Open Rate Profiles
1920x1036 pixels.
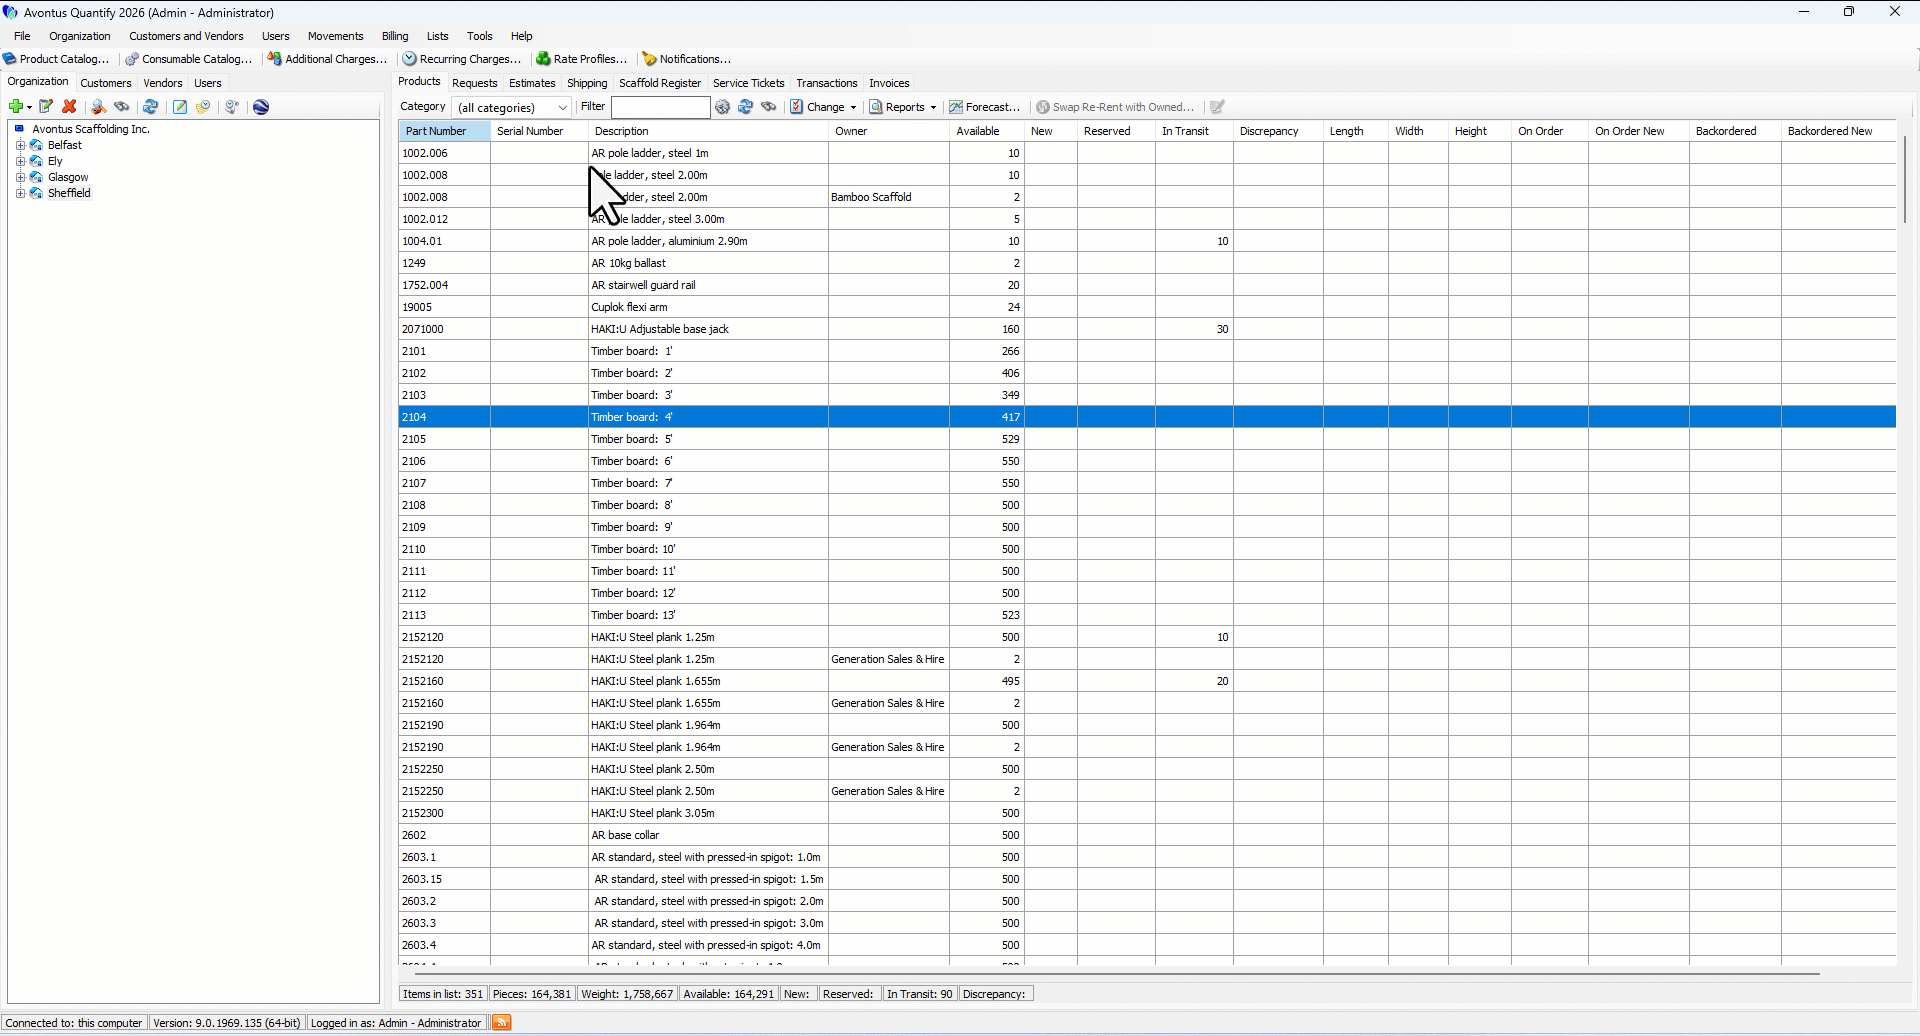pyautogui.click(x=582, y=59)
